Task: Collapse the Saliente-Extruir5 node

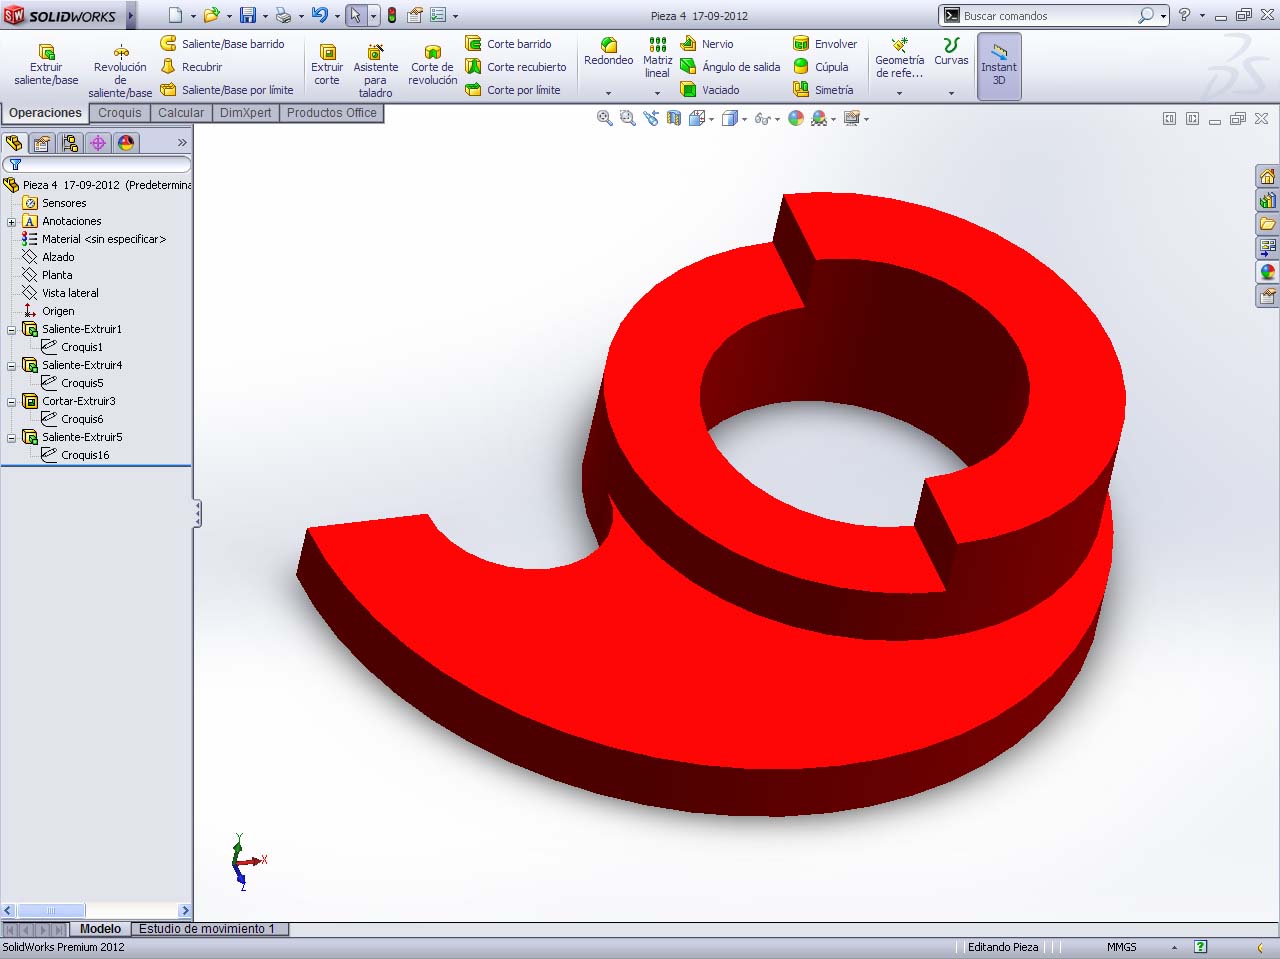Action: pos(11,438)
